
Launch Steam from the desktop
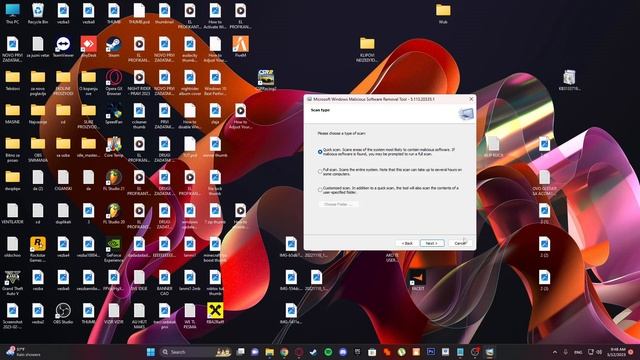[114, 47]
